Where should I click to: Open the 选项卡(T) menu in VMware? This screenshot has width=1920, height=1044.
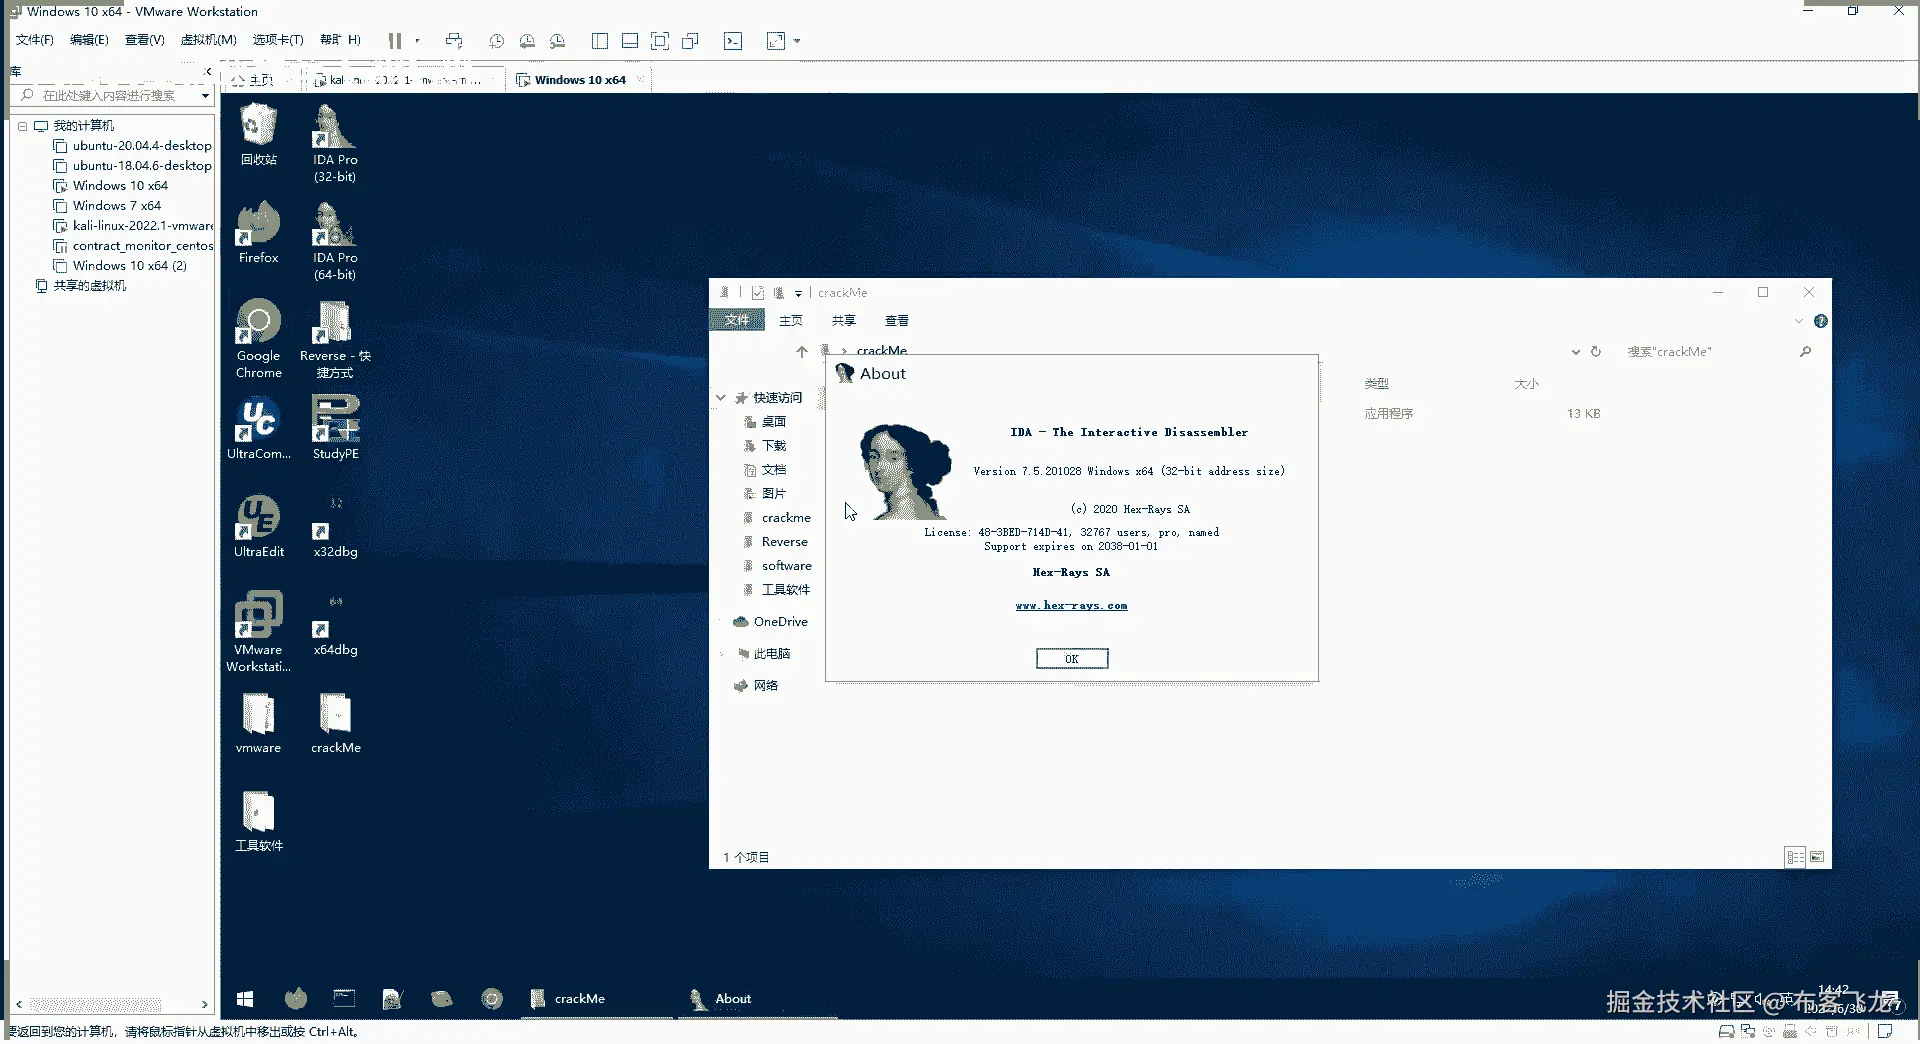click(x=278, y=40)
